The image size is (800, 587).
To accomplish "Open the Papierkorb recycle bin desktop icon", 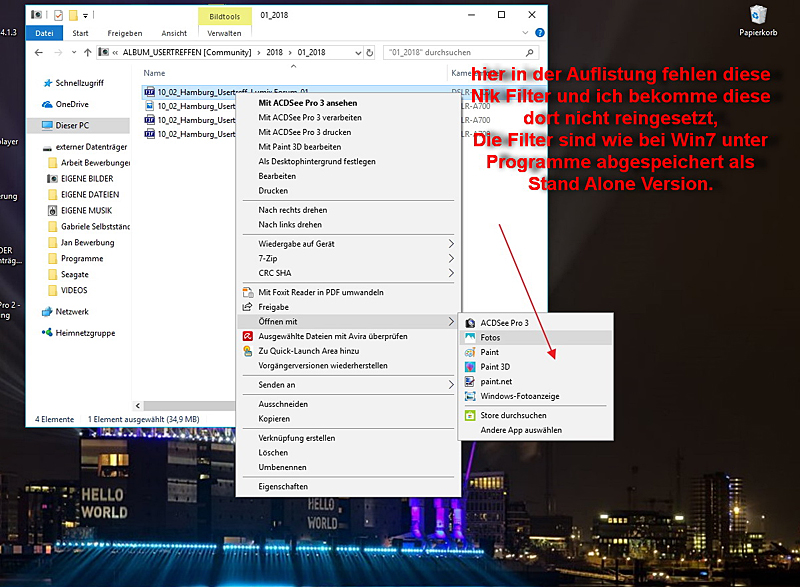I will 758,21.
